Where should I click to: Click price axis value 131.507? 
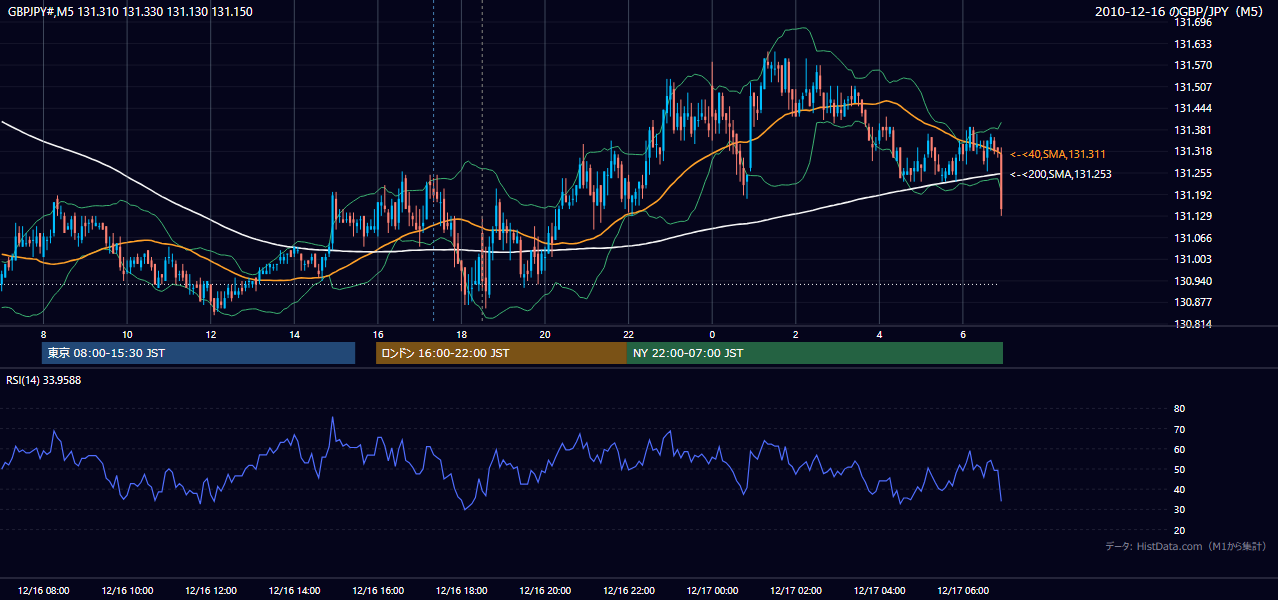coord(1192,87)
